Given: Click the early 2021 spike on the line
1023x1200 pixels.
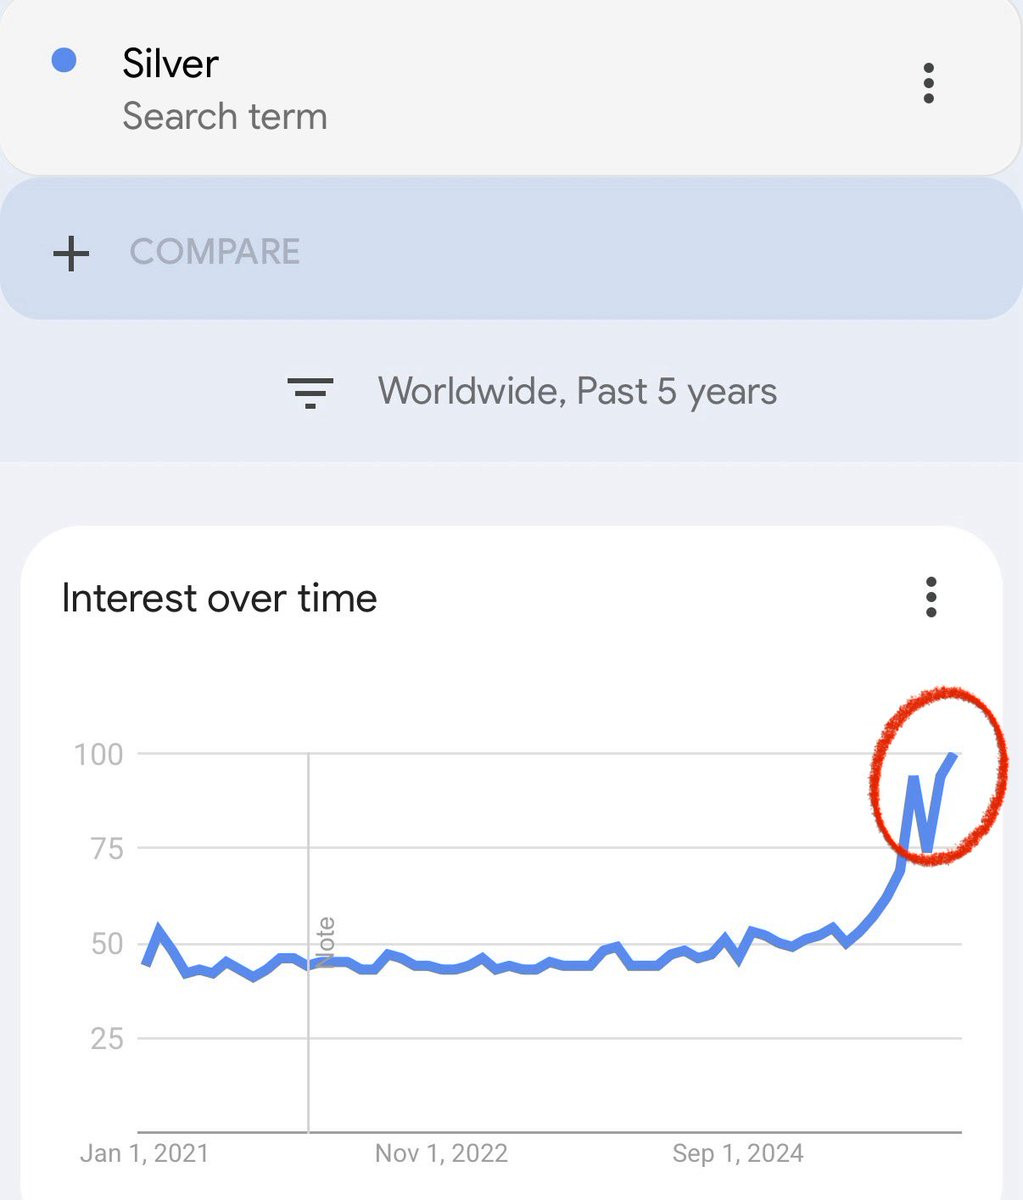Looking at the screenshot, I should tap(158, 928).
